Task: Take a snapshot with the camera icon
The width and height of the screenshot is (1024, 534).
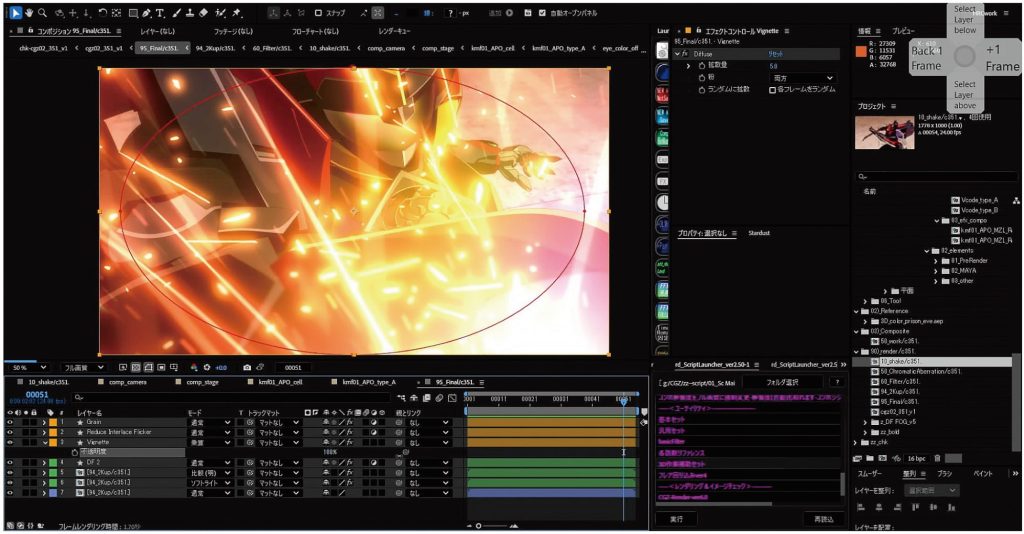Action: pos(247,368)
